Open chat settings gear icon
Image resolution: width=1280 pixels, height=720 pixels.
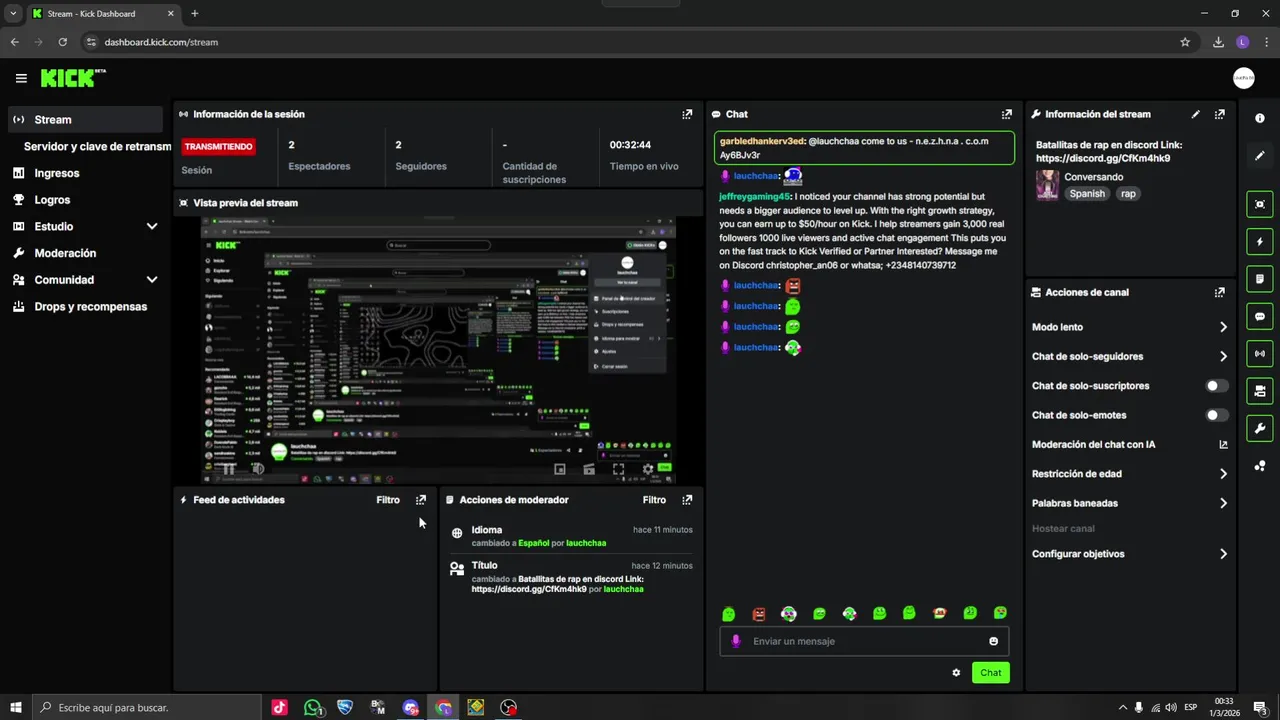(x=956, y=673)
